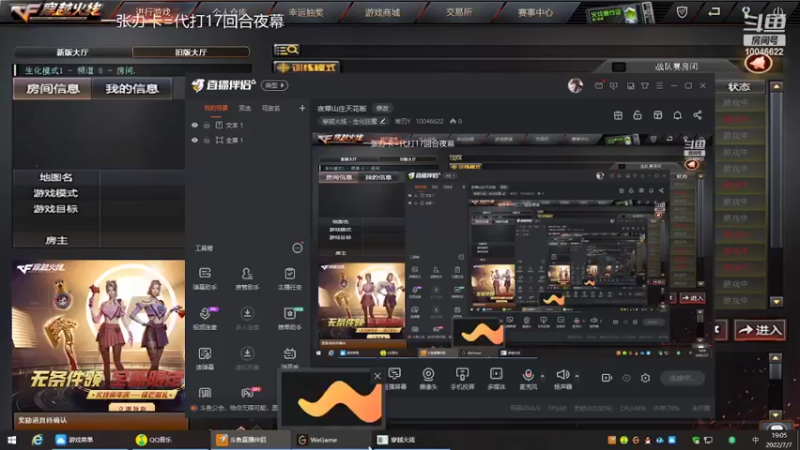800x450 pixels.
Task: Click the room search icon in CrossFire
Action: point(286,50)
